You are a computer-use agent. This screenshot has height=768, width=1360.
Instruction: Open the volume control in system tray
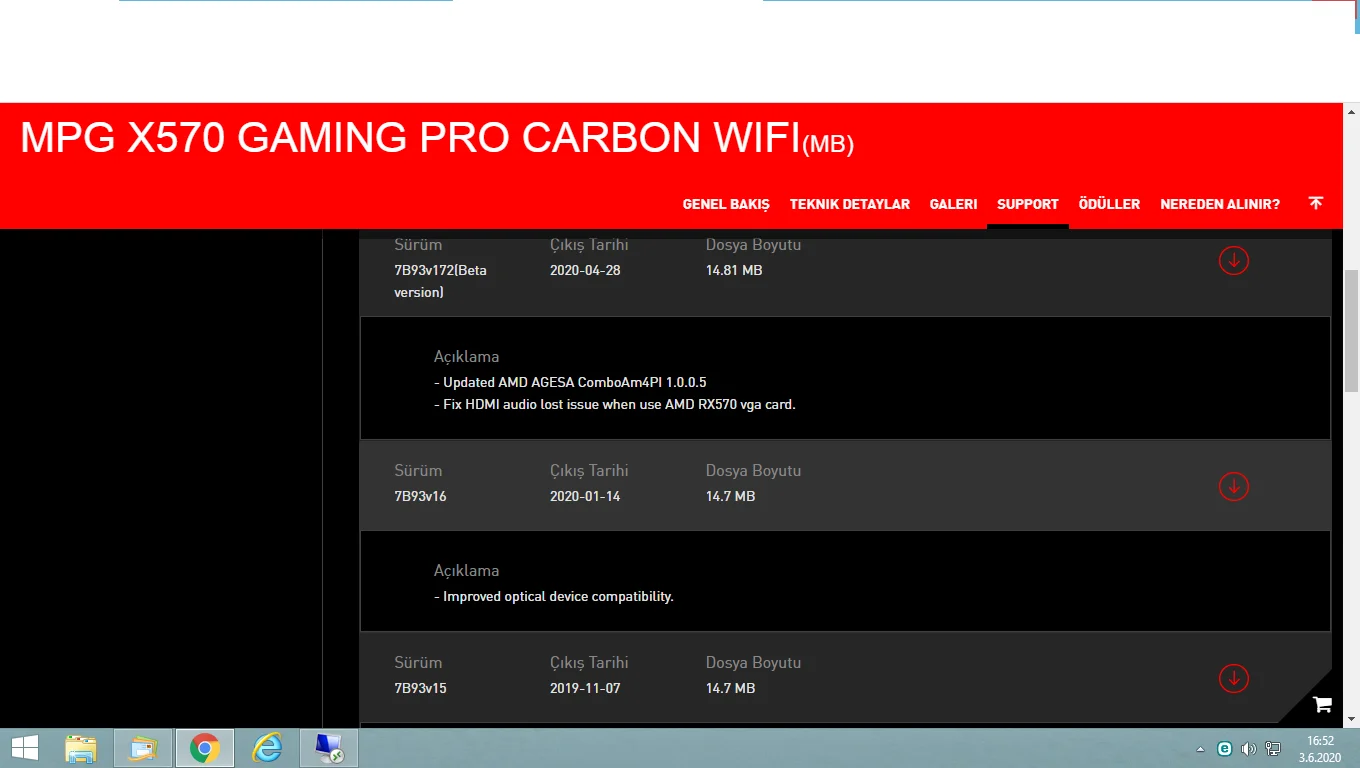coord(1248,748)
